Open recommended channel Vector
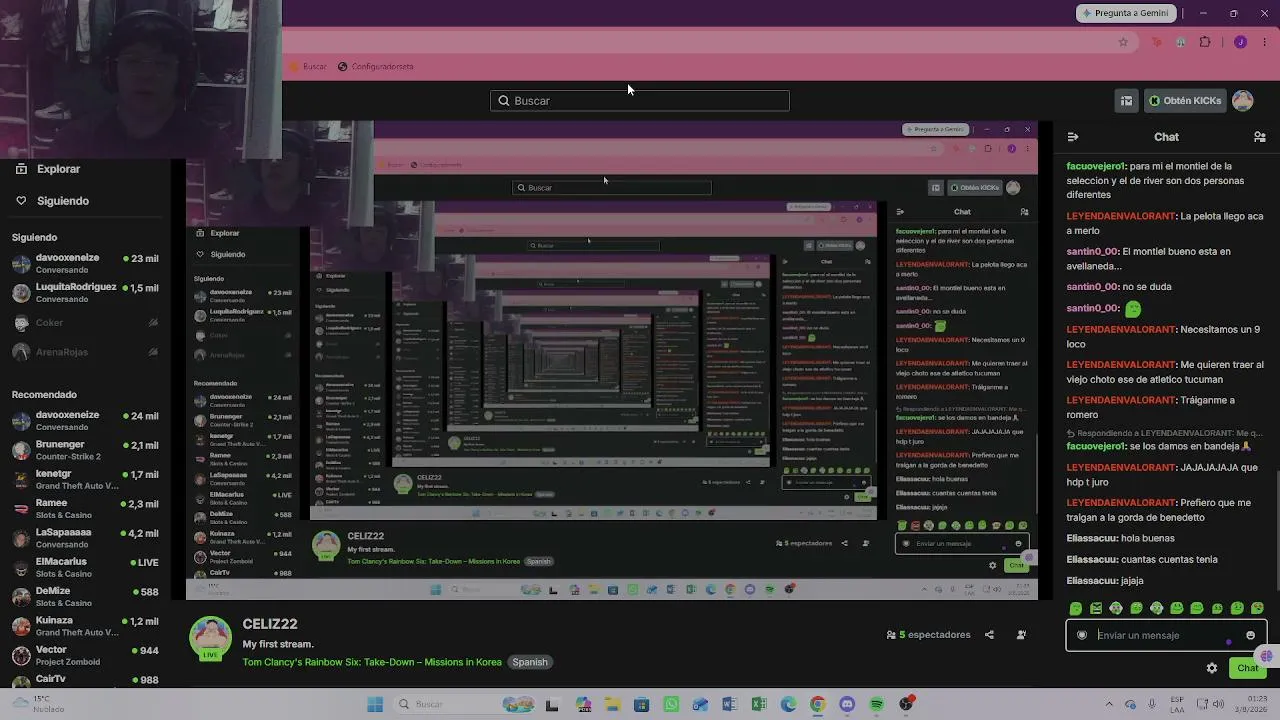This screenshot has height=720, width=1280. 85,655
